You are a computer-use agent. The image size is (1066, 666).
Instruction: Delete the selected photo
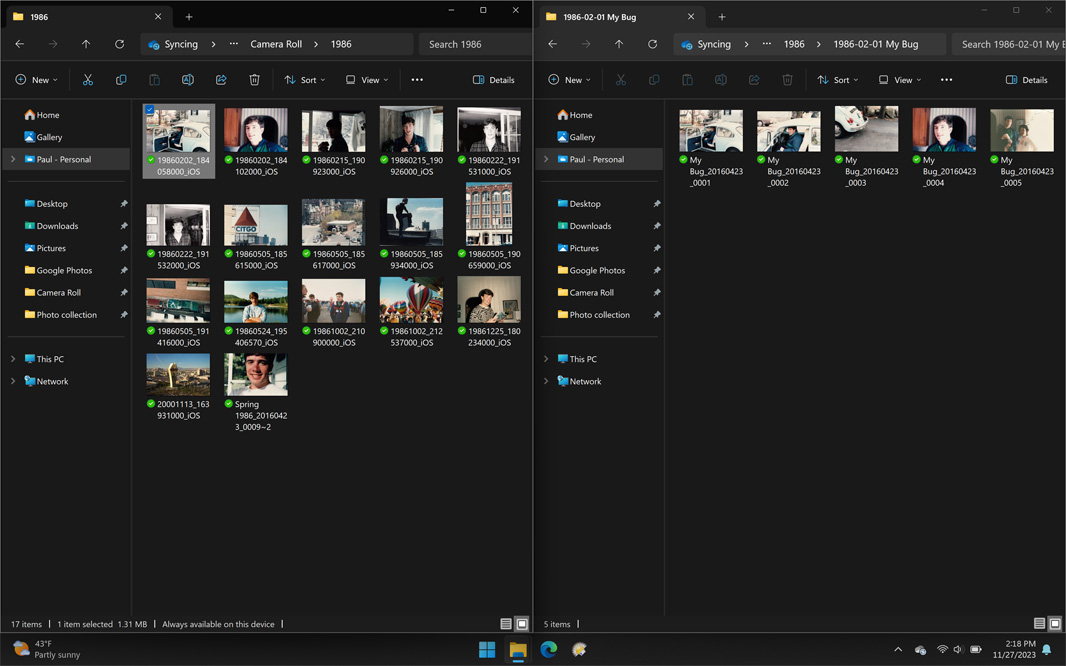(253, 79)
